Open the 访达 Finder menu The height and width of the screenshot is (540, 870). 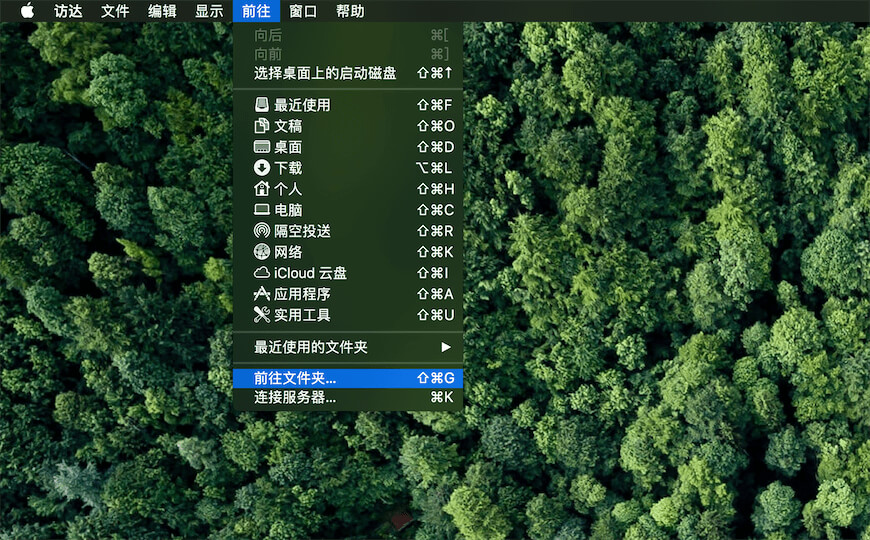click(x=68, y=11)
